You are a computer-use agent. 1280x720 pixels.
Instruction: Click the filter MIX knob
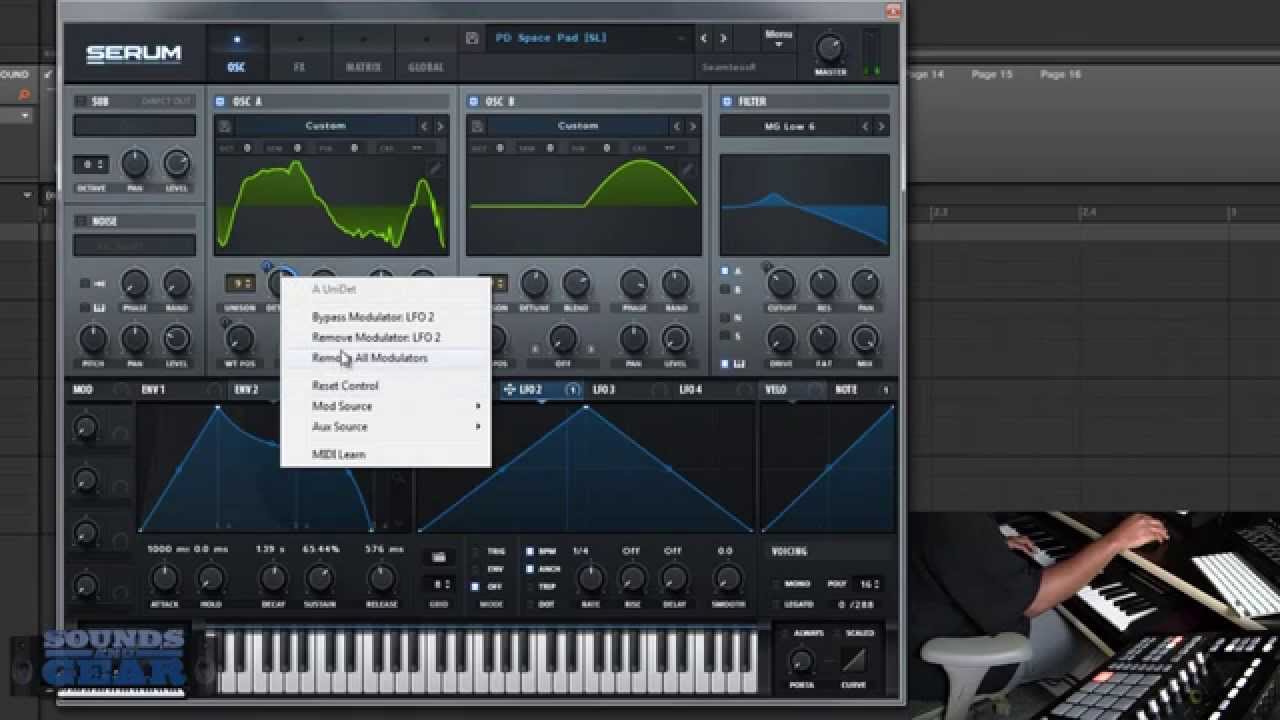865,339
